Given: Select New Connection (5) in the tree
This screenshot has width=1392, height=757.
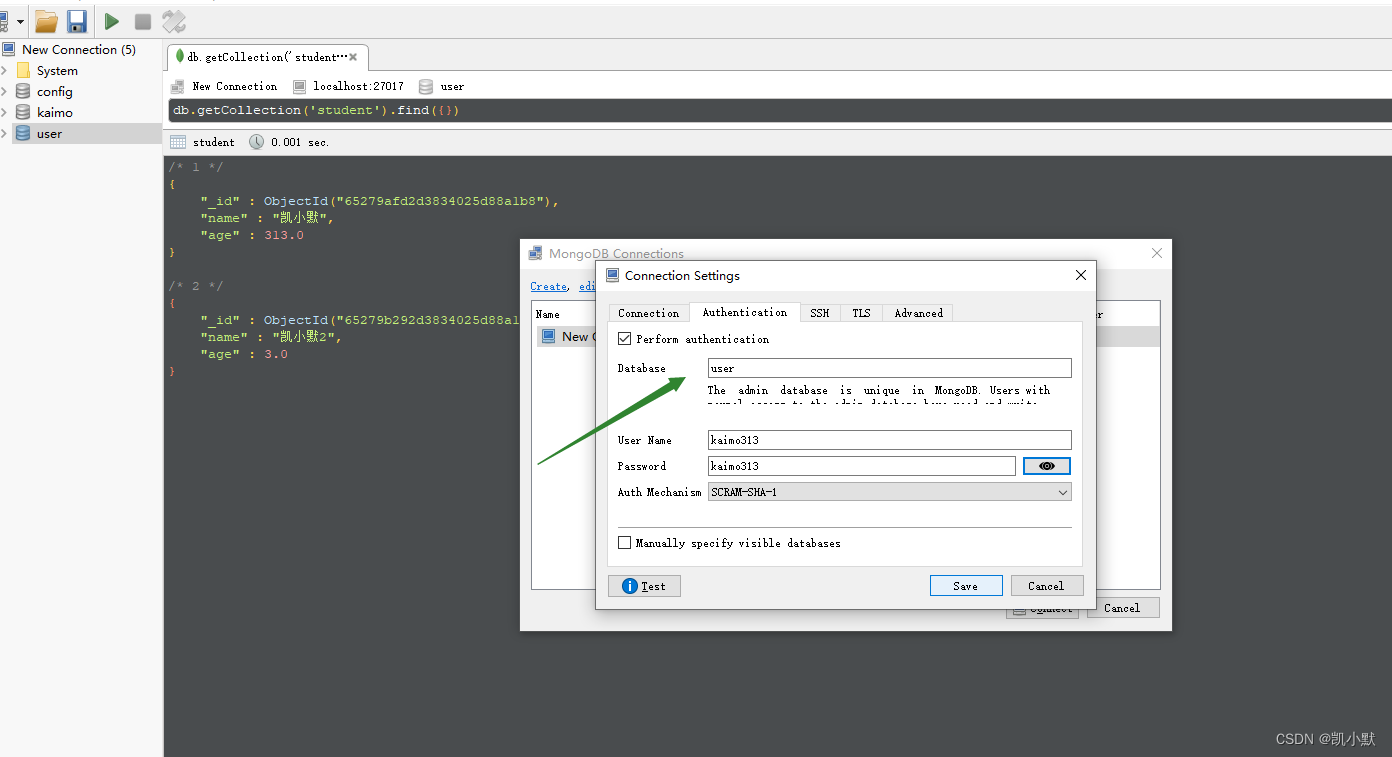Looking at the screenshot, I should pyautogui.click(x=79, y=49).
